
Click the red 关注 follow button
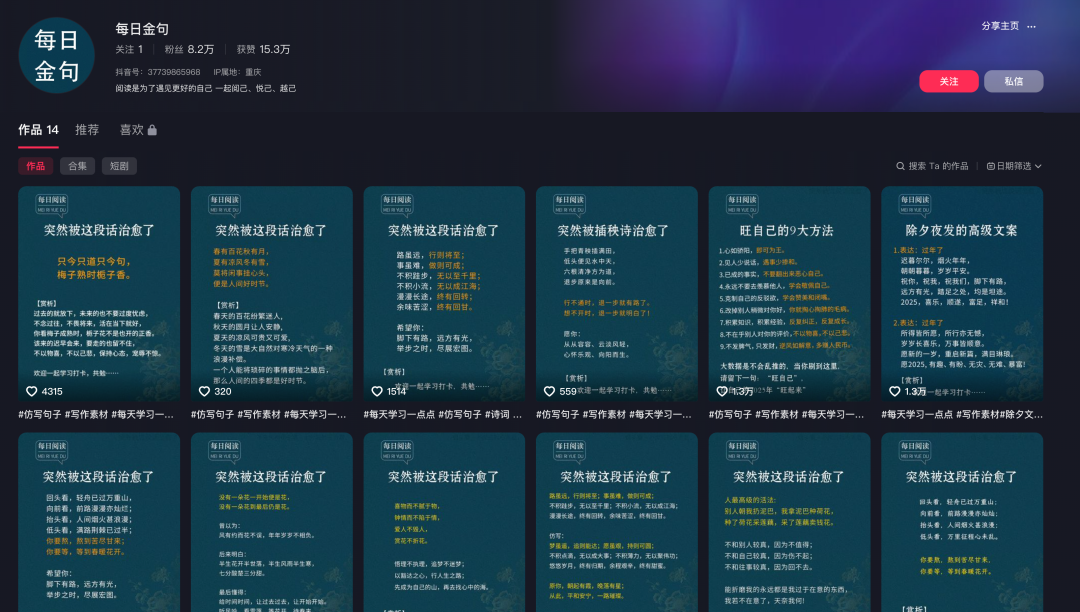click(948, 82)
